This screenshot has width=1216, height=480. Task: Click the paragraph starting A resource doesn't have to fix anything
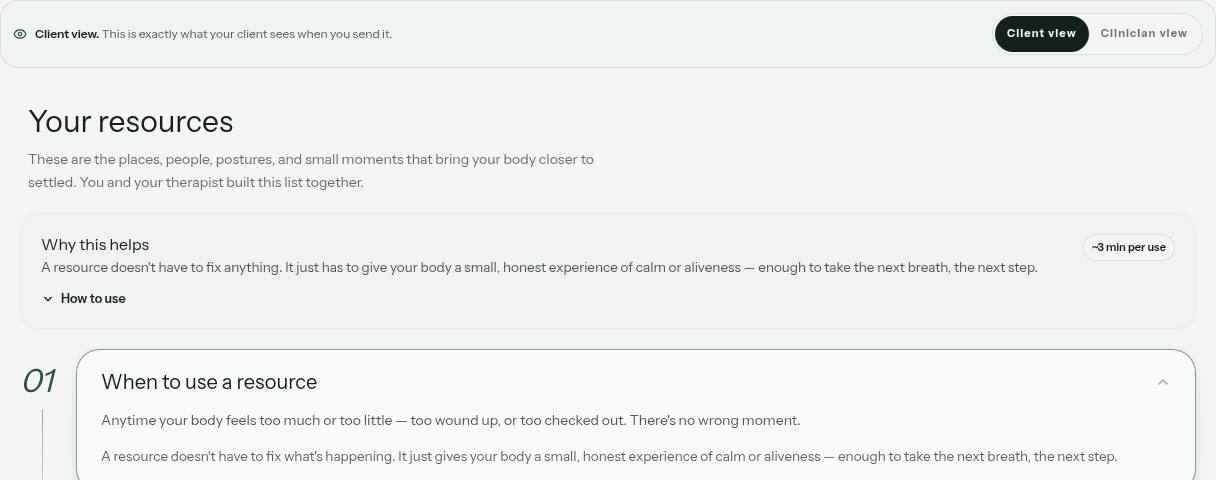coord(539,268)
